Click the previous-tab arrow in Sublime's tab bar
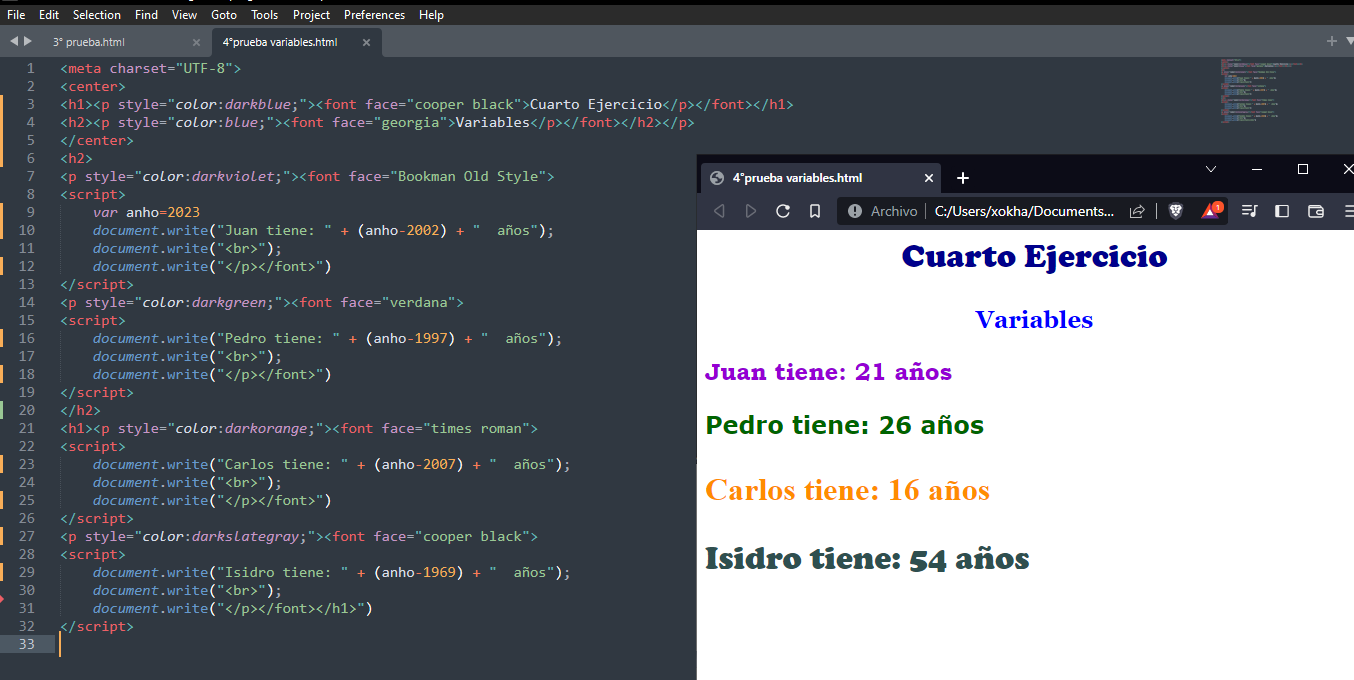This screenshot has height=680, width=1354. point(12,42)
